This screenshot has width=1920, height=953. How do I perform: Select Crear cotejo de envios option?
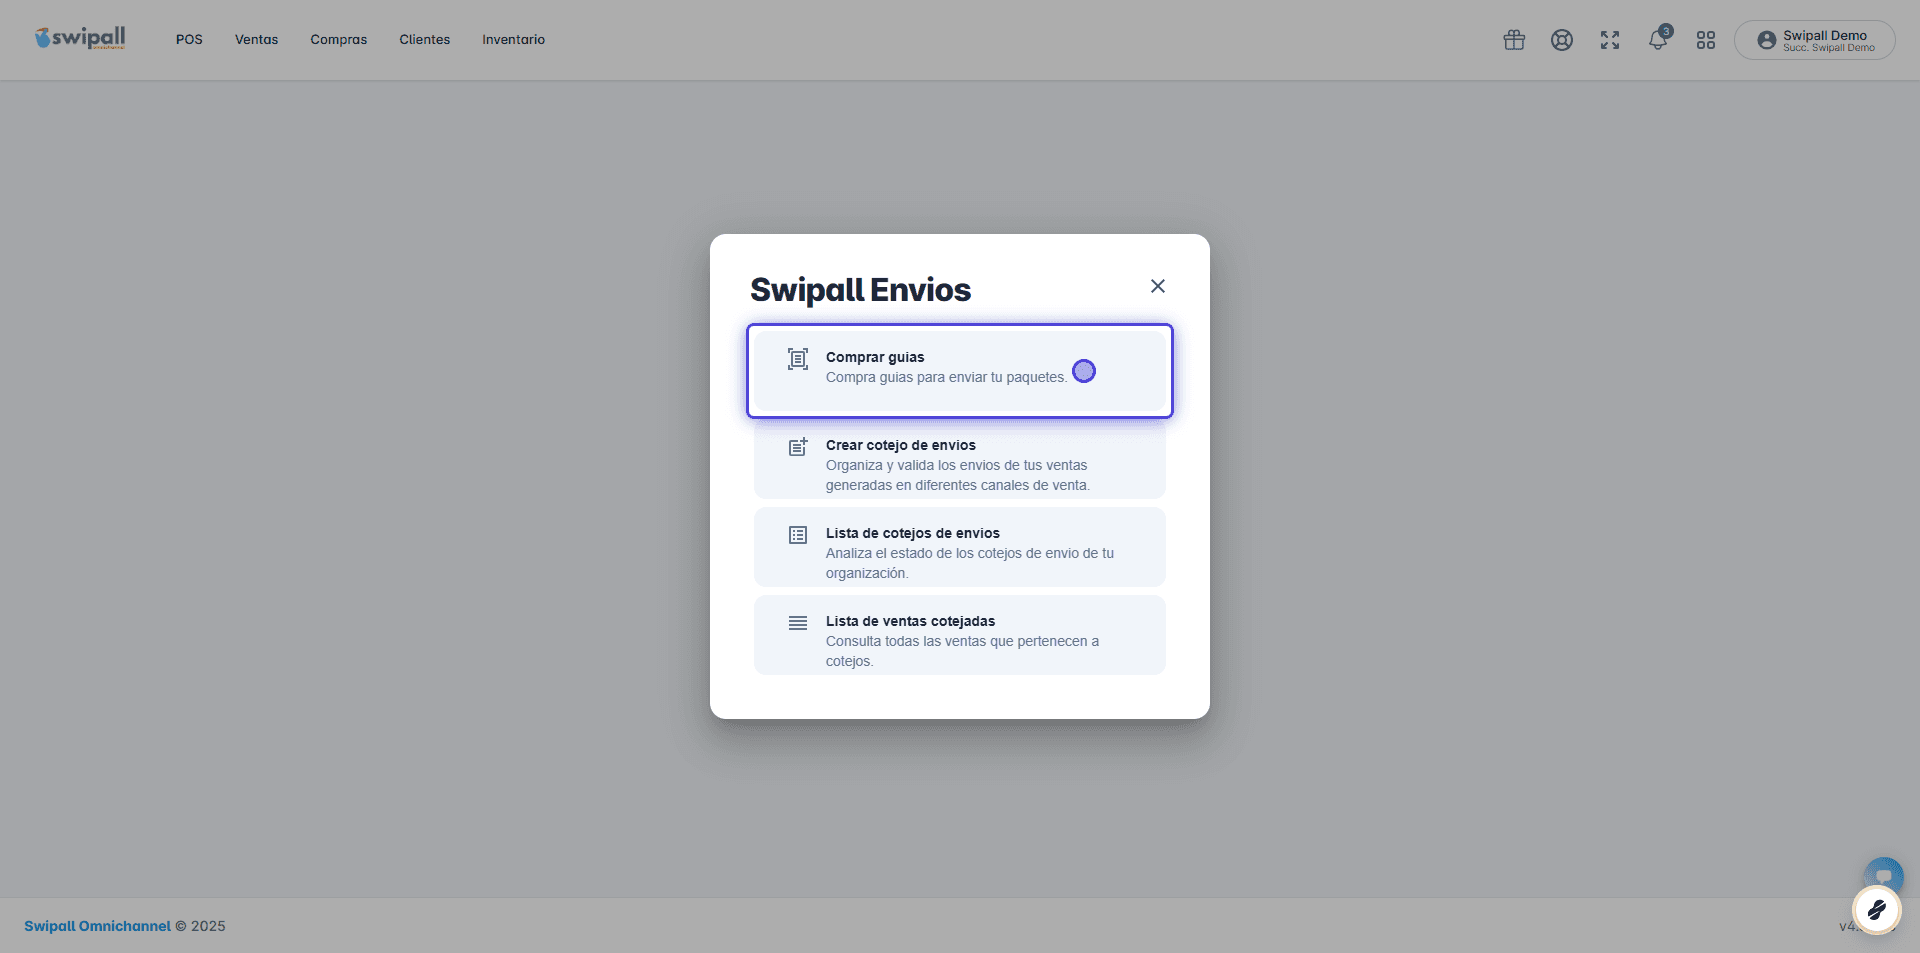click(x=960, y=459)
